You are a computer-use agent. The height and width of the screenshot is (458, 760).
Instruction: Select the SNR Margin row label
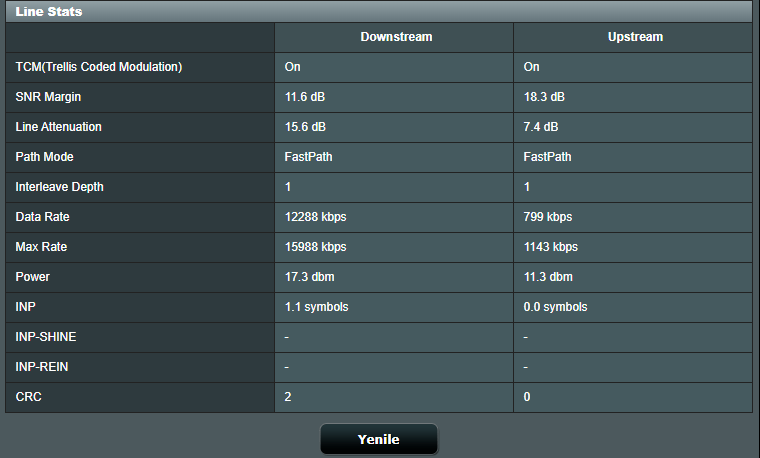click(48, 97)
